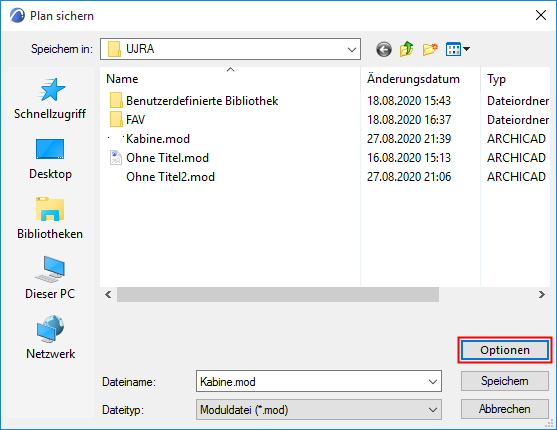This screenshot has width=557, height=430.
Task: Select Dieser PC in the sidebar
Action: [50, 278]
